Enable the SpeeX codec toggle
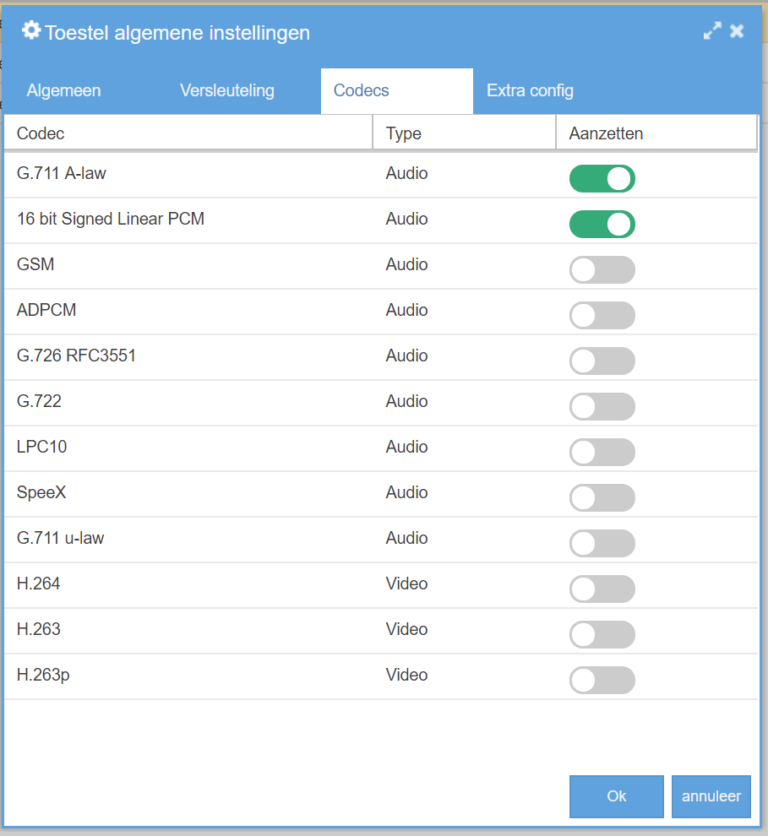The image size is (768, 836). tap(602, 498)
